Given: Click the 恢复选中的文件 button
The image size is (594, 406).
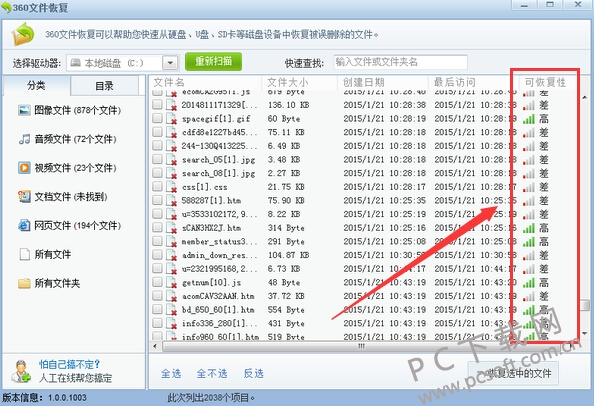Looking at the screenshot, I should click(x=513, y=373).
